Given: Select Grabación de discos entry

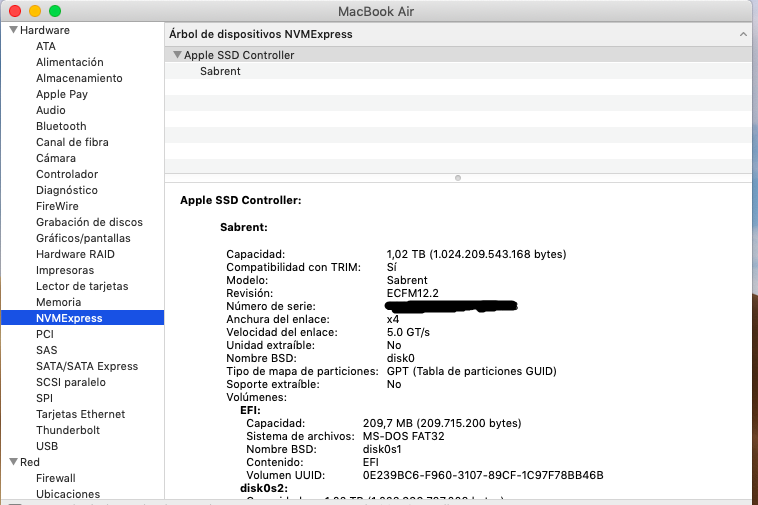Looking at the screenshot, I should [x=89, y=222].
